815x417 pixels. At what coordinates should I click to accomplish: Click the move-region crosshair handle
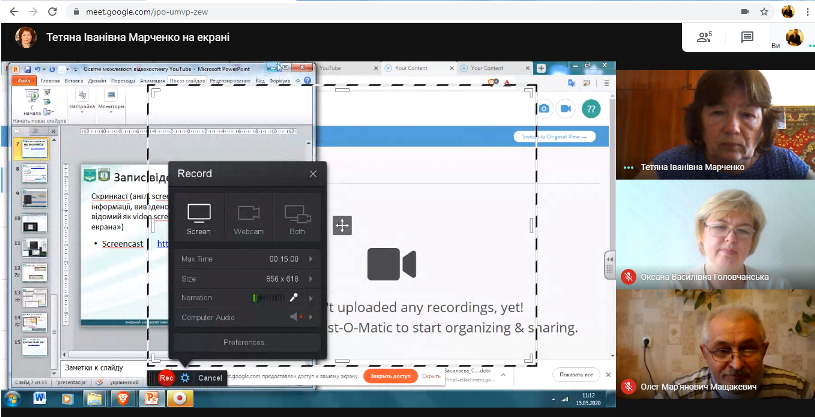point(342,225)
